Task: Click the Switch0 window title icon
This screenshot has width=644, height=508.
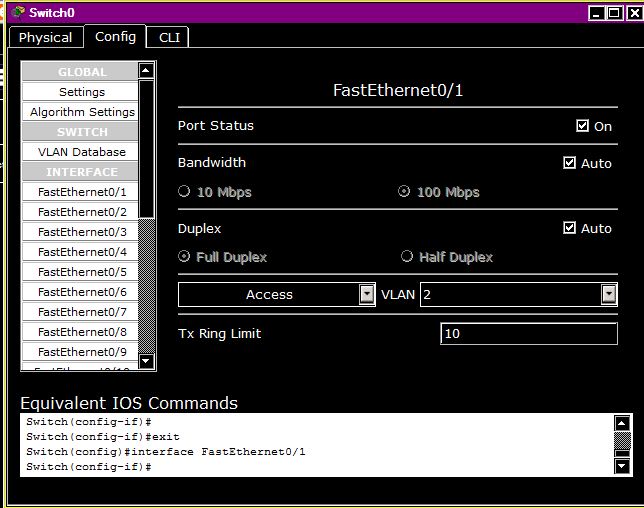Action: click(x=18, y=12)
